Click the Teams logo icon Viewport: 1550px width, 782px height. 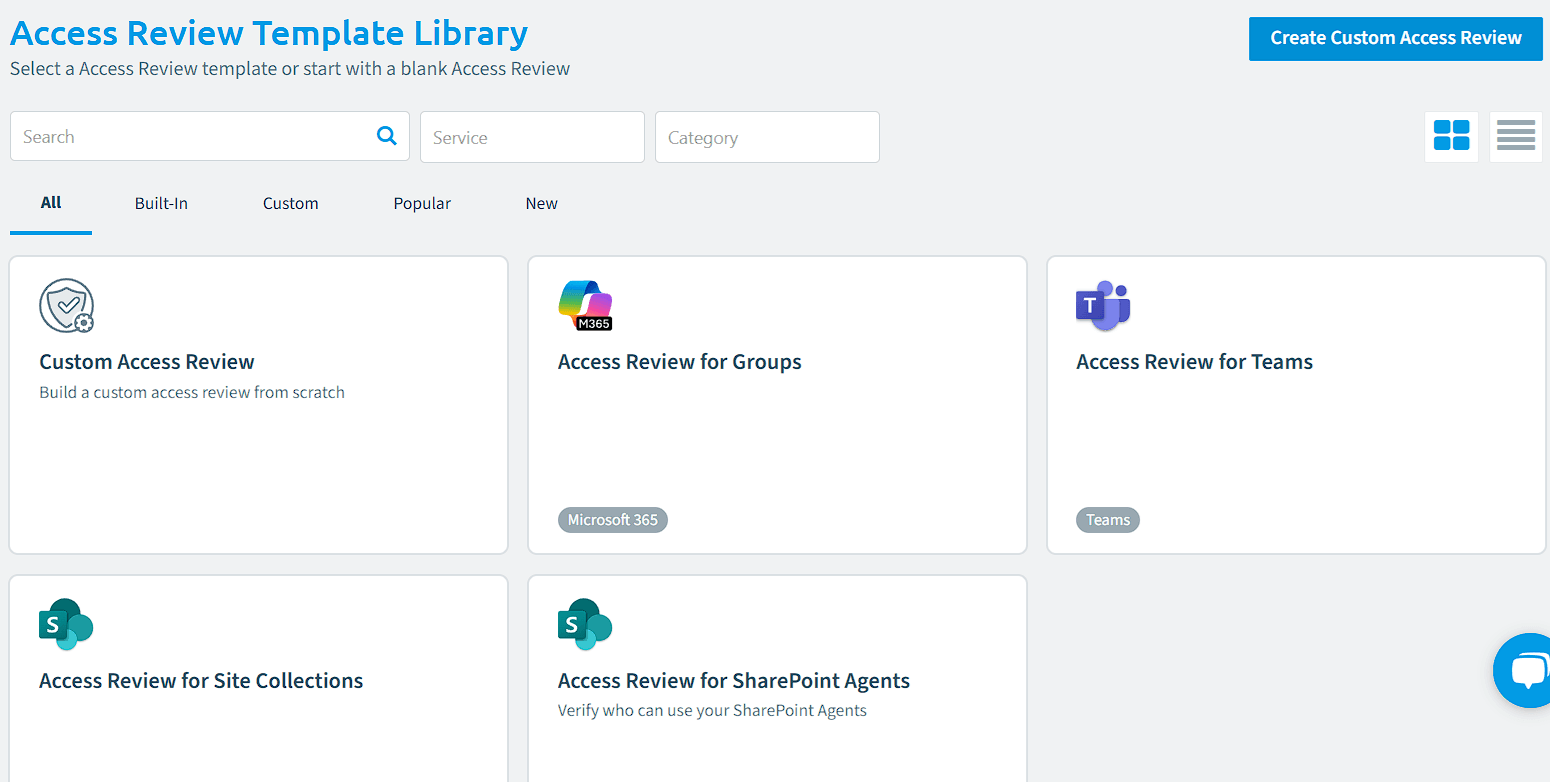(1103, 306)
